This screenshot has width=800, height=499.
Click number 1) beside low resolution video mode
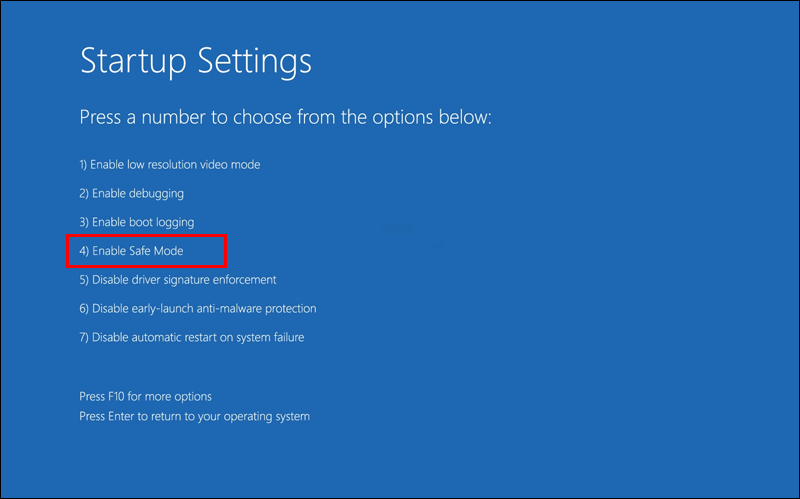(x=84, y=164)
